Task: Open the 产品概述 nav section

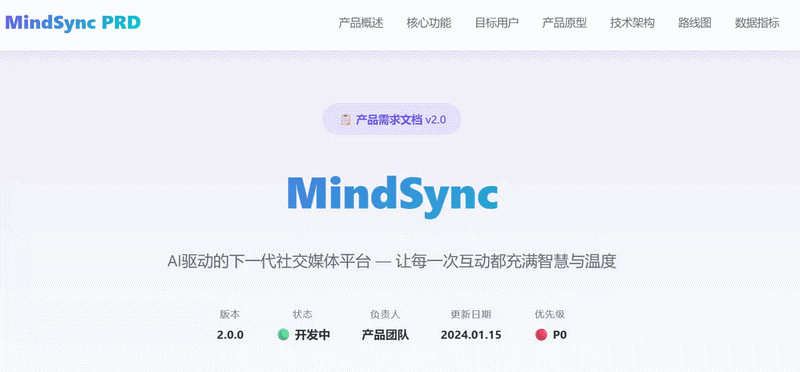Action: tap(361, 23)
